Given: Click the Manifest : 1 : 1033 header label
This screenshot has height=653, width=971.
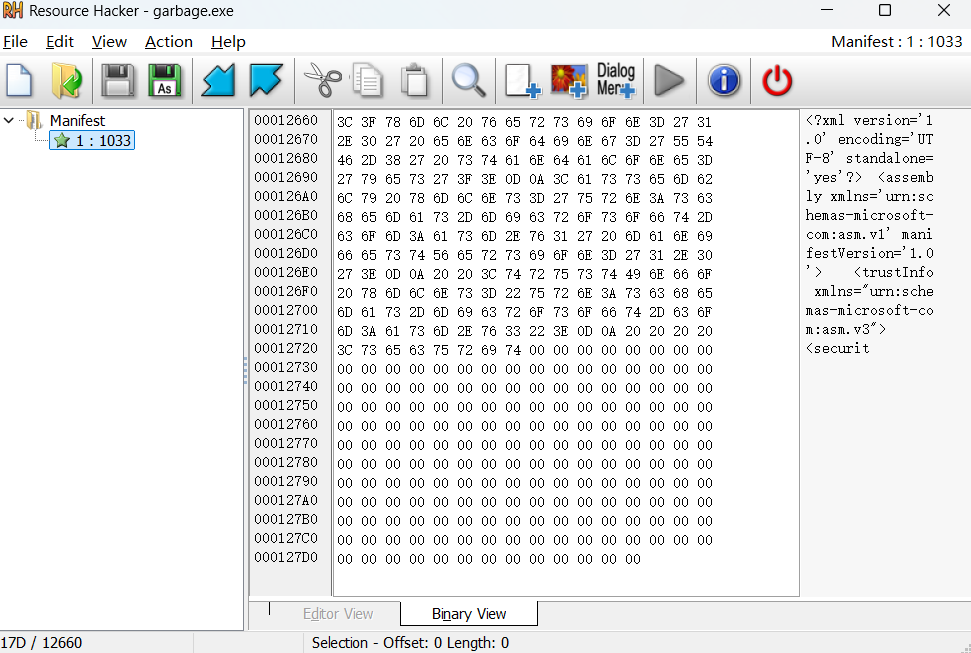Looking at the screenshot, I should (x=897, y=42).
